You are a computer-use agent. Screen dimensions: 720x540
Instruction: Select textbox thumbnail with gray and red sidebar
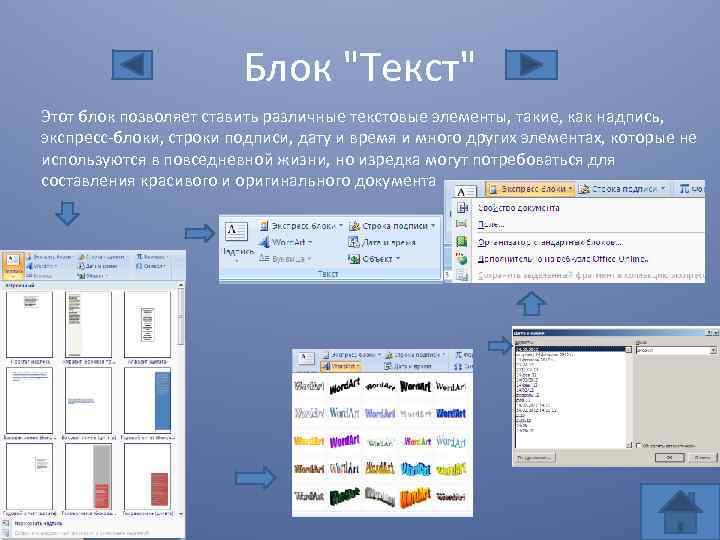88,477
